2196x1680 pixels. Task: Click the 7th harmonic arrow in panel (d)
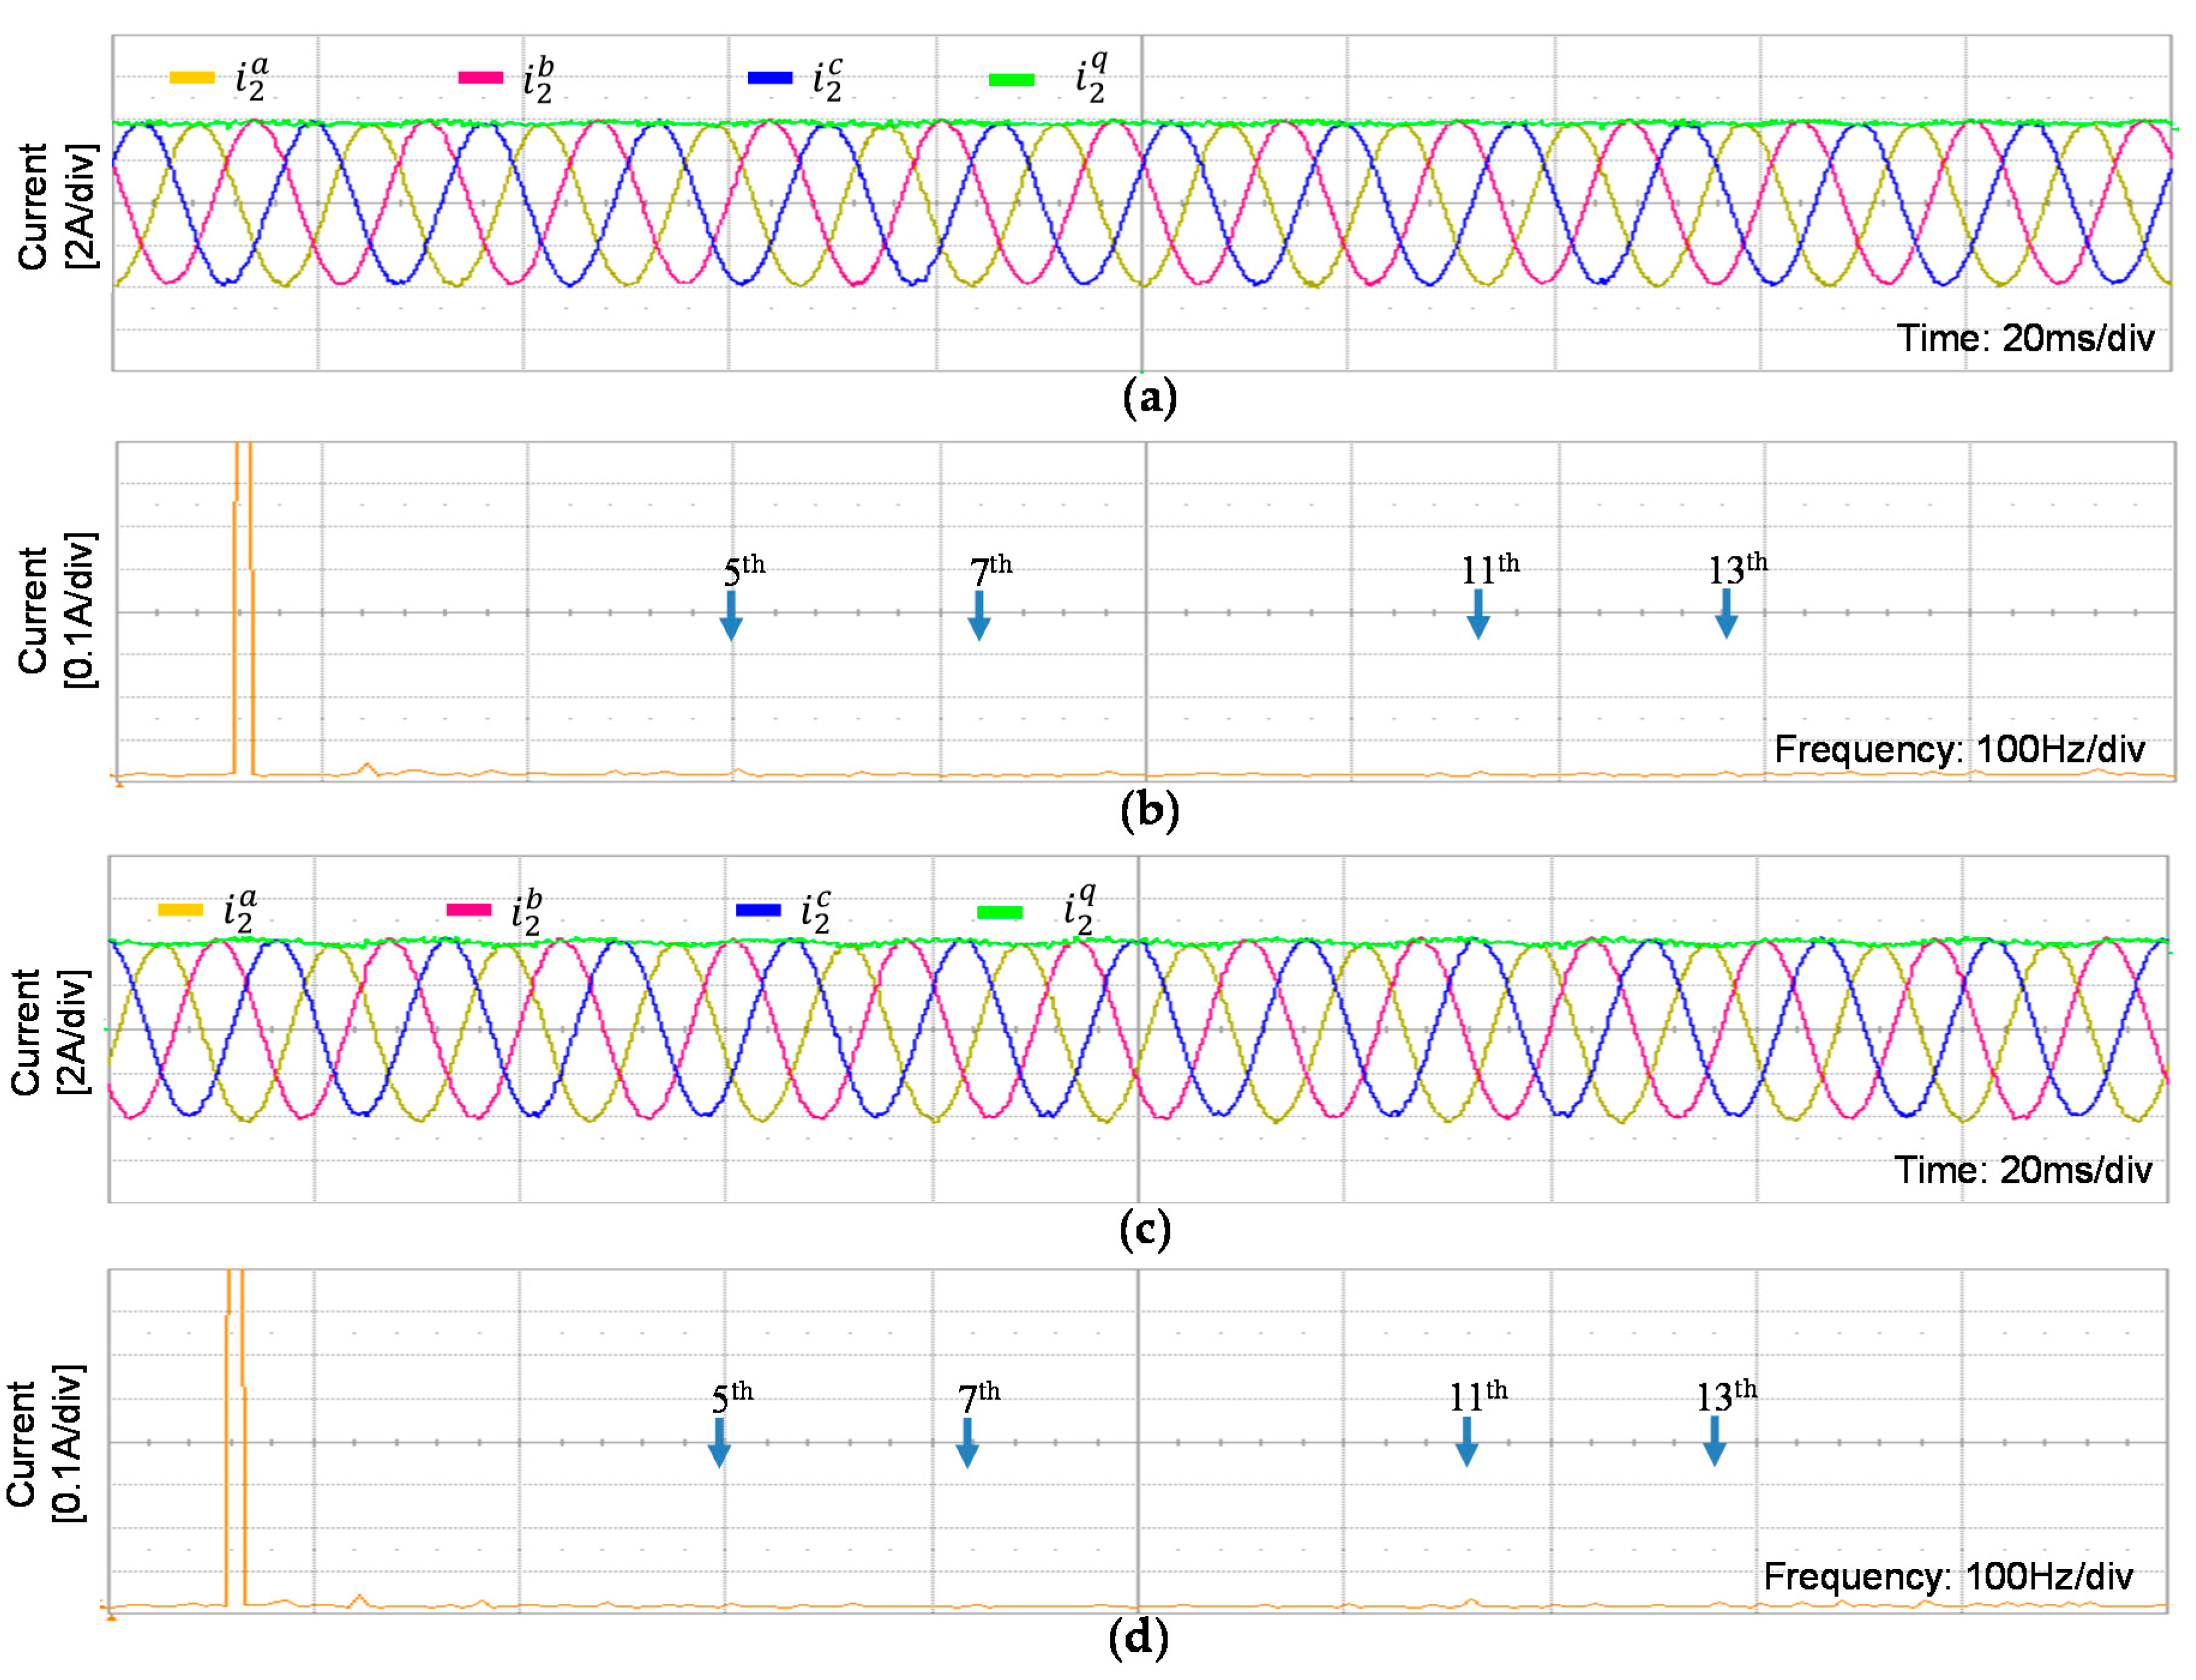point(967,1443)
